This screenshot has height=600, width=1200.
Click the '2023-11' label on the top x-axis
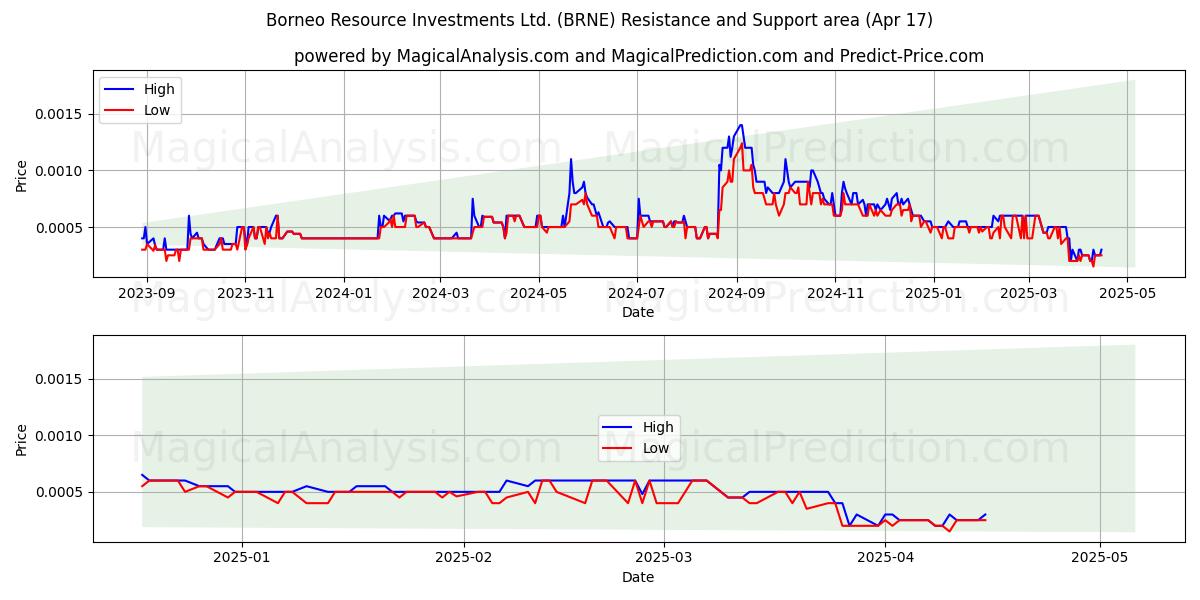tap(245, 293)
